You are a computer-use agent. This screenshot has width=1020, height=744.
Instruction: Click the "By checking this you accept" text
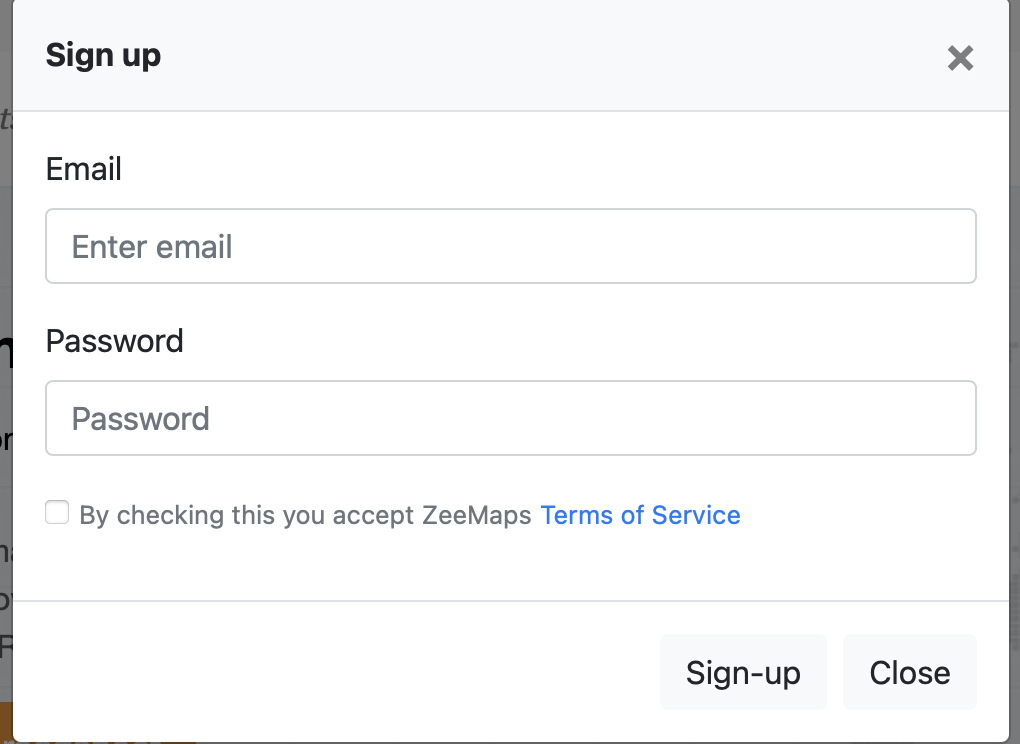tap(246, 516)
